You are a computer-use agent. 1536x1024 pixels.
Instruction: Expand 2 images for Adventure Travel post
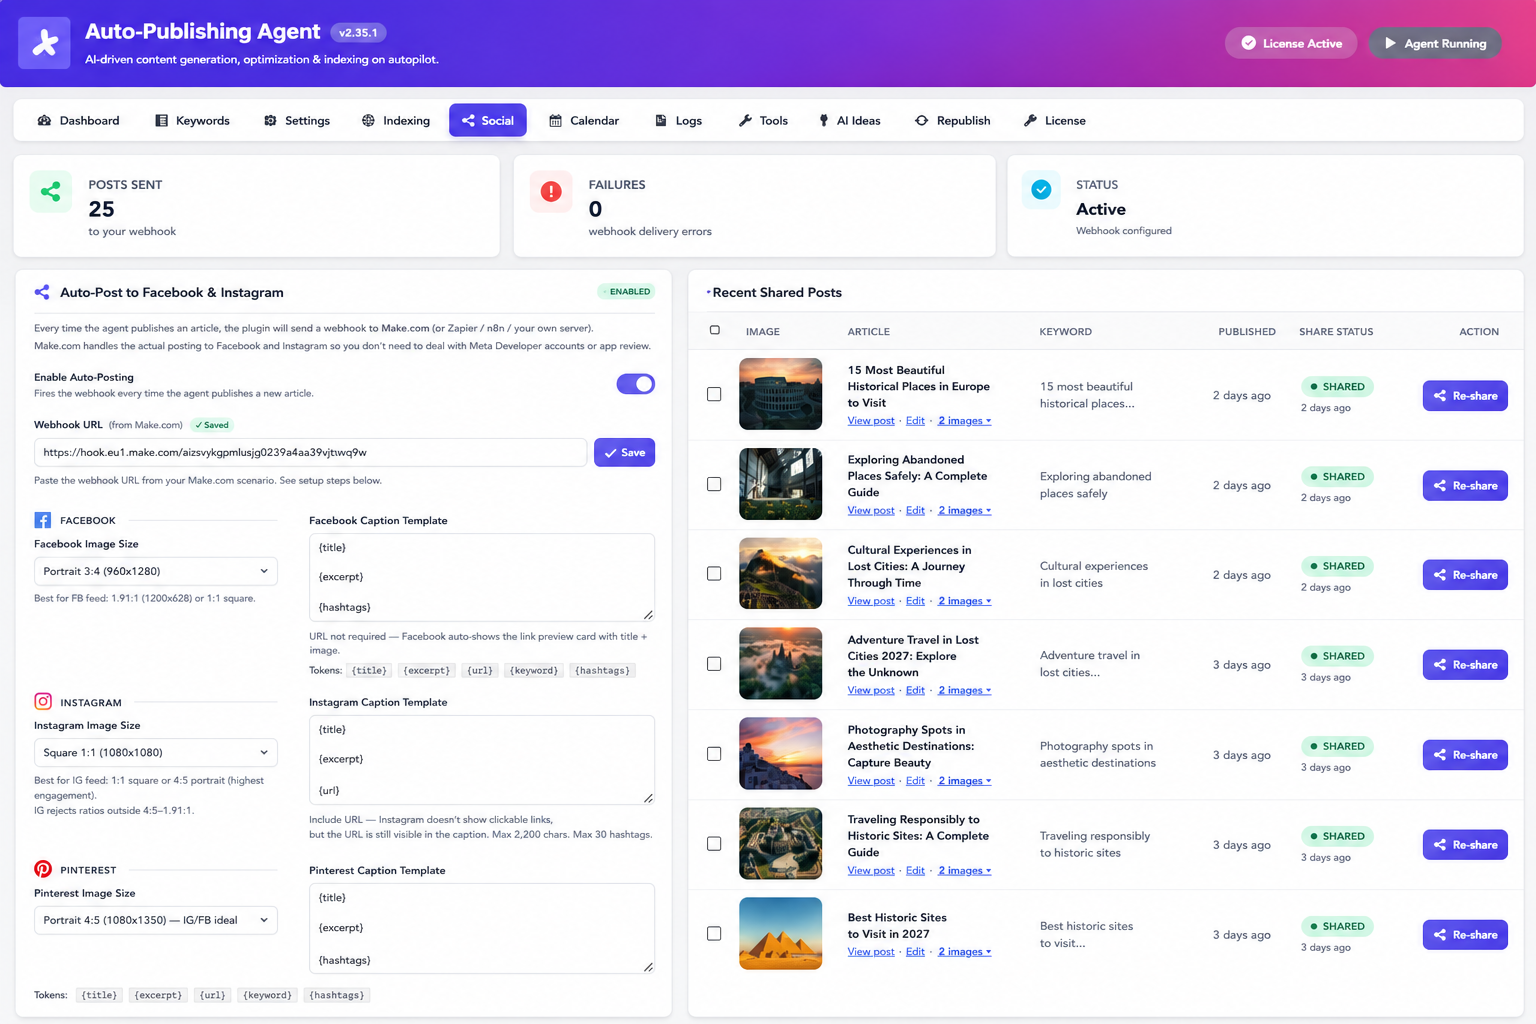(964, 691)
